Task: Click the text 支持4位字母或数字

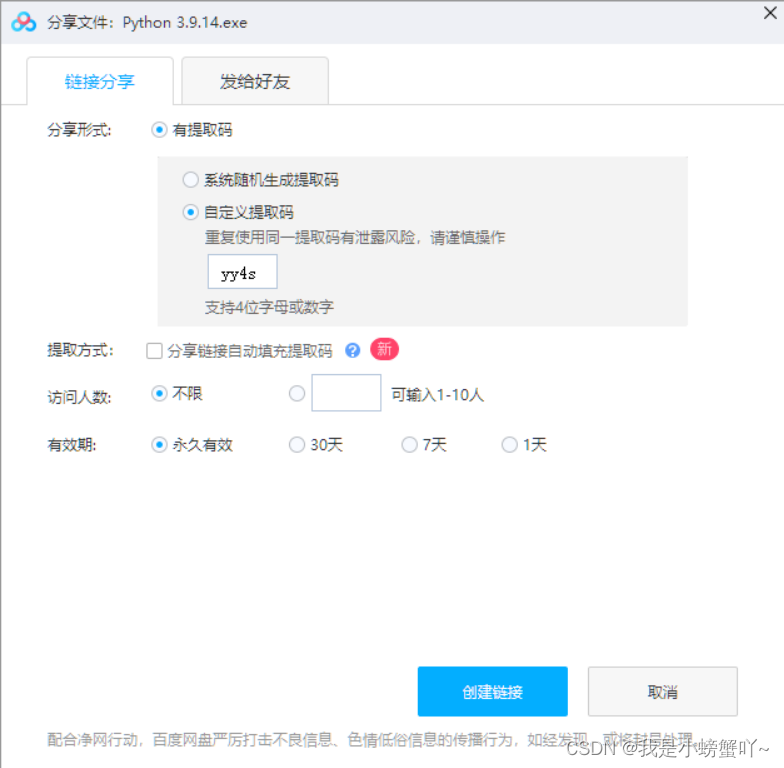Action: (x=269, y=307)
